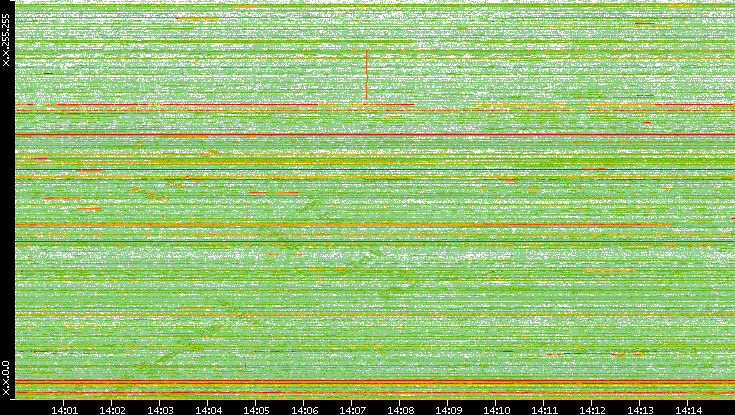Click the x.x.255.255 address axis label
This screenshot has height=415, width=735.
(6, 40)
